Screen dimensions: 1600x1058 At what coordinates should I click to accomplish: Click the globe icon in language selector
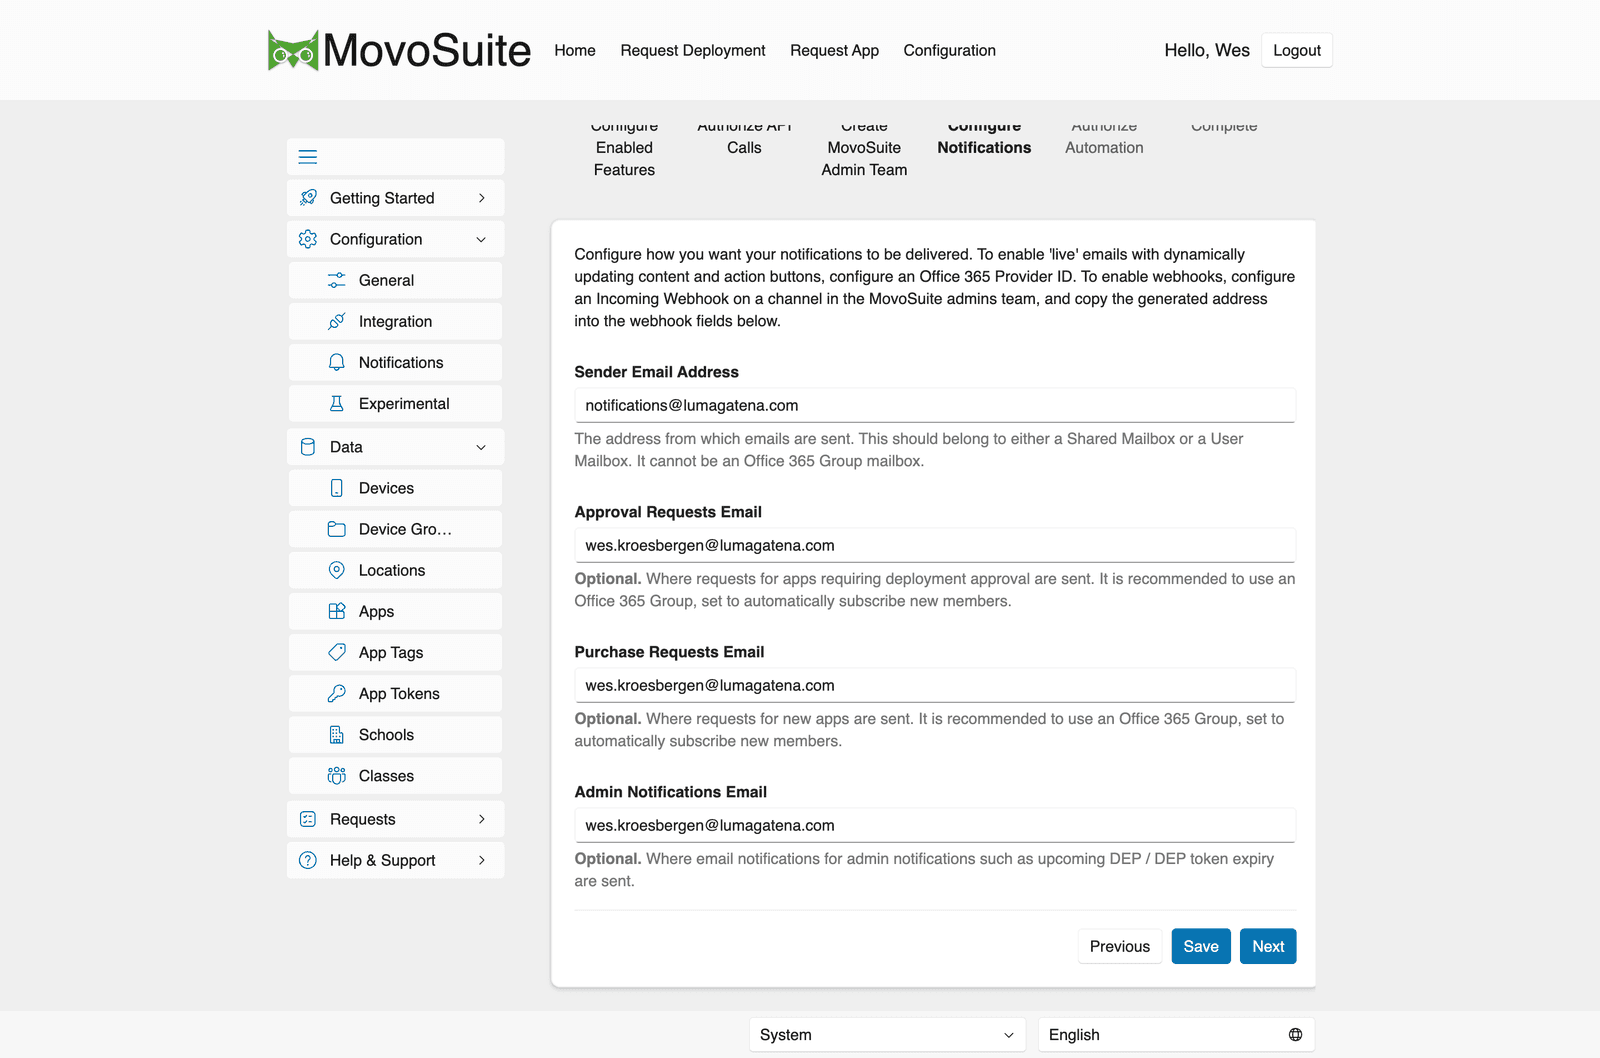click(x=1295, y=1035)
